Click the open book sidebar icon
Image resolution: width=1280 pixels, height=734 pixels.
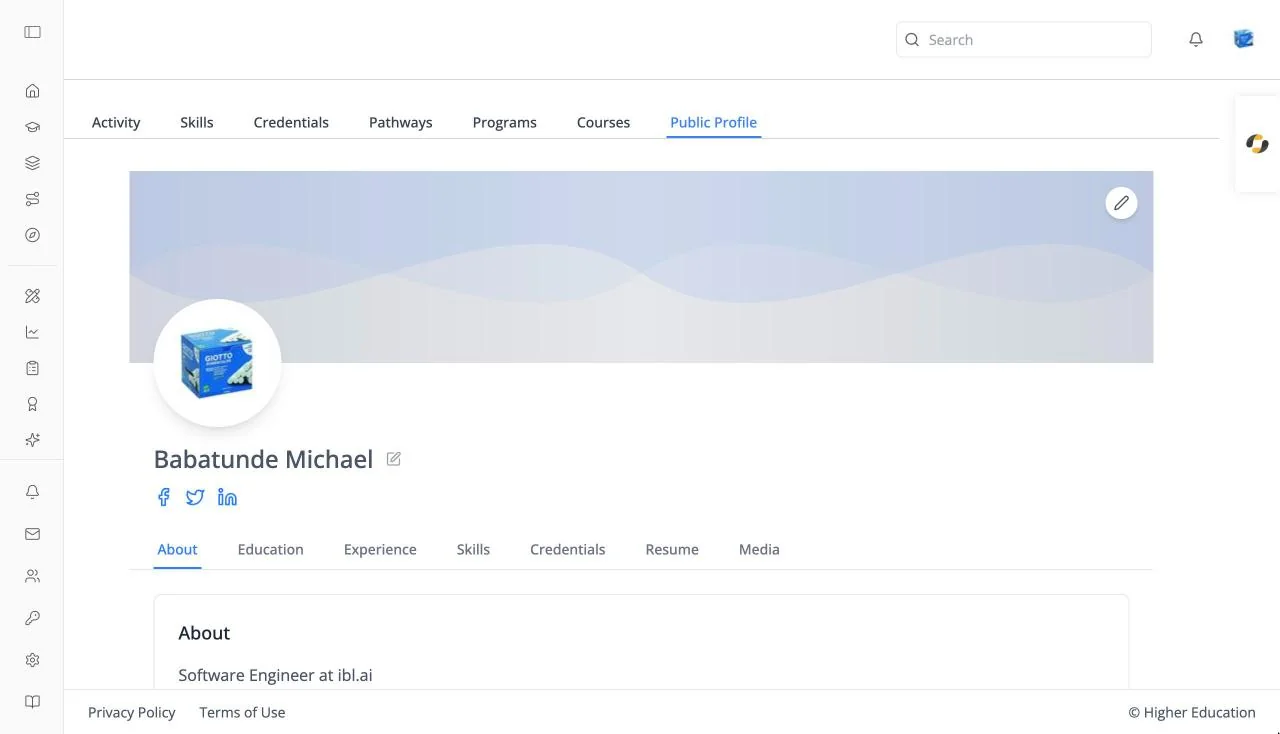pyautogui.click(x=32, y=702)
